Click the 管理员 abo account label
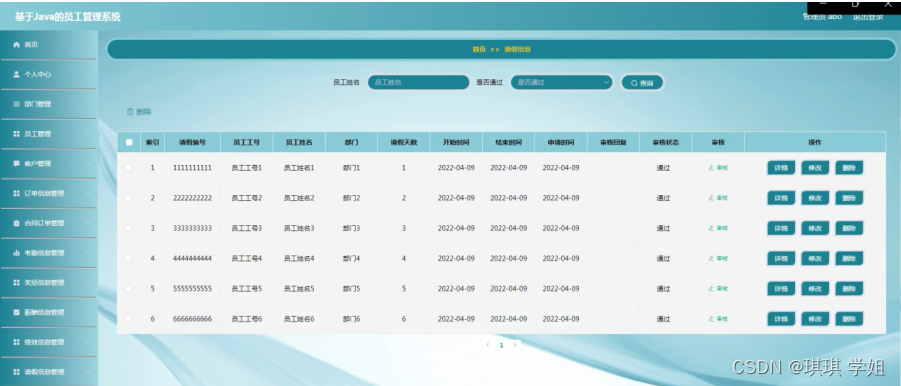Screen dimensions: 901x386 (822, 17)
